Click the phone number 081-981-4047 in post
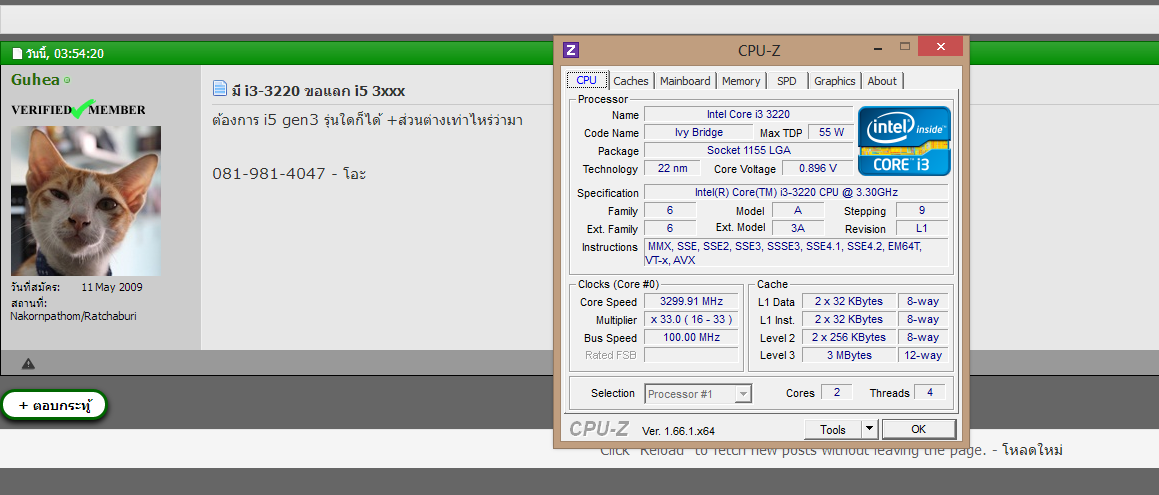The width and height of the screenshot is (1159, 495). 269,174
